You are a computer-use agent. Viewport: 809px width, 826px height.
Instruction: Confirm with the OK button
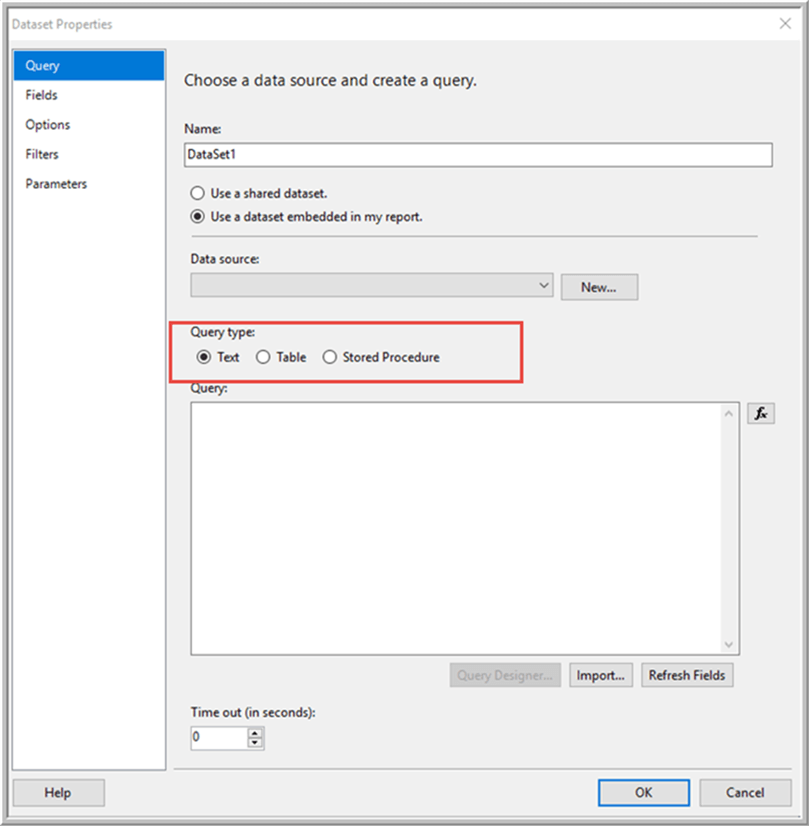(x=644, y=793)
